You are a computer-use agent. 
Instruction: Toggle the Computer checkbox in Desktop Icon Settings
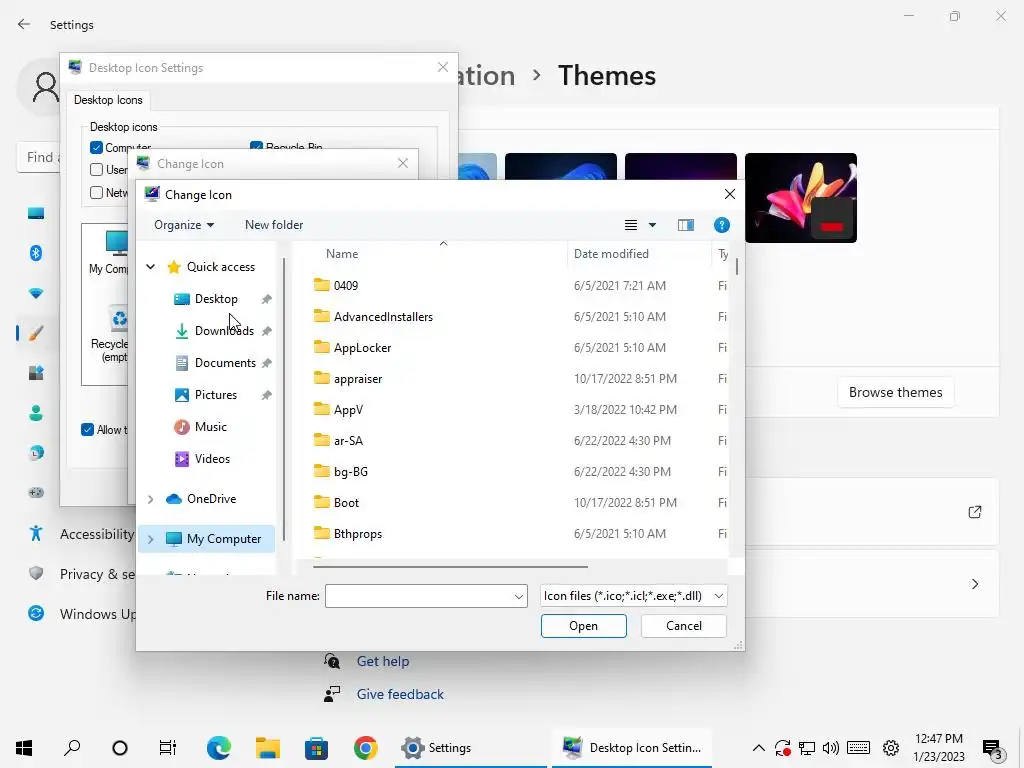(x=97, y=148)
